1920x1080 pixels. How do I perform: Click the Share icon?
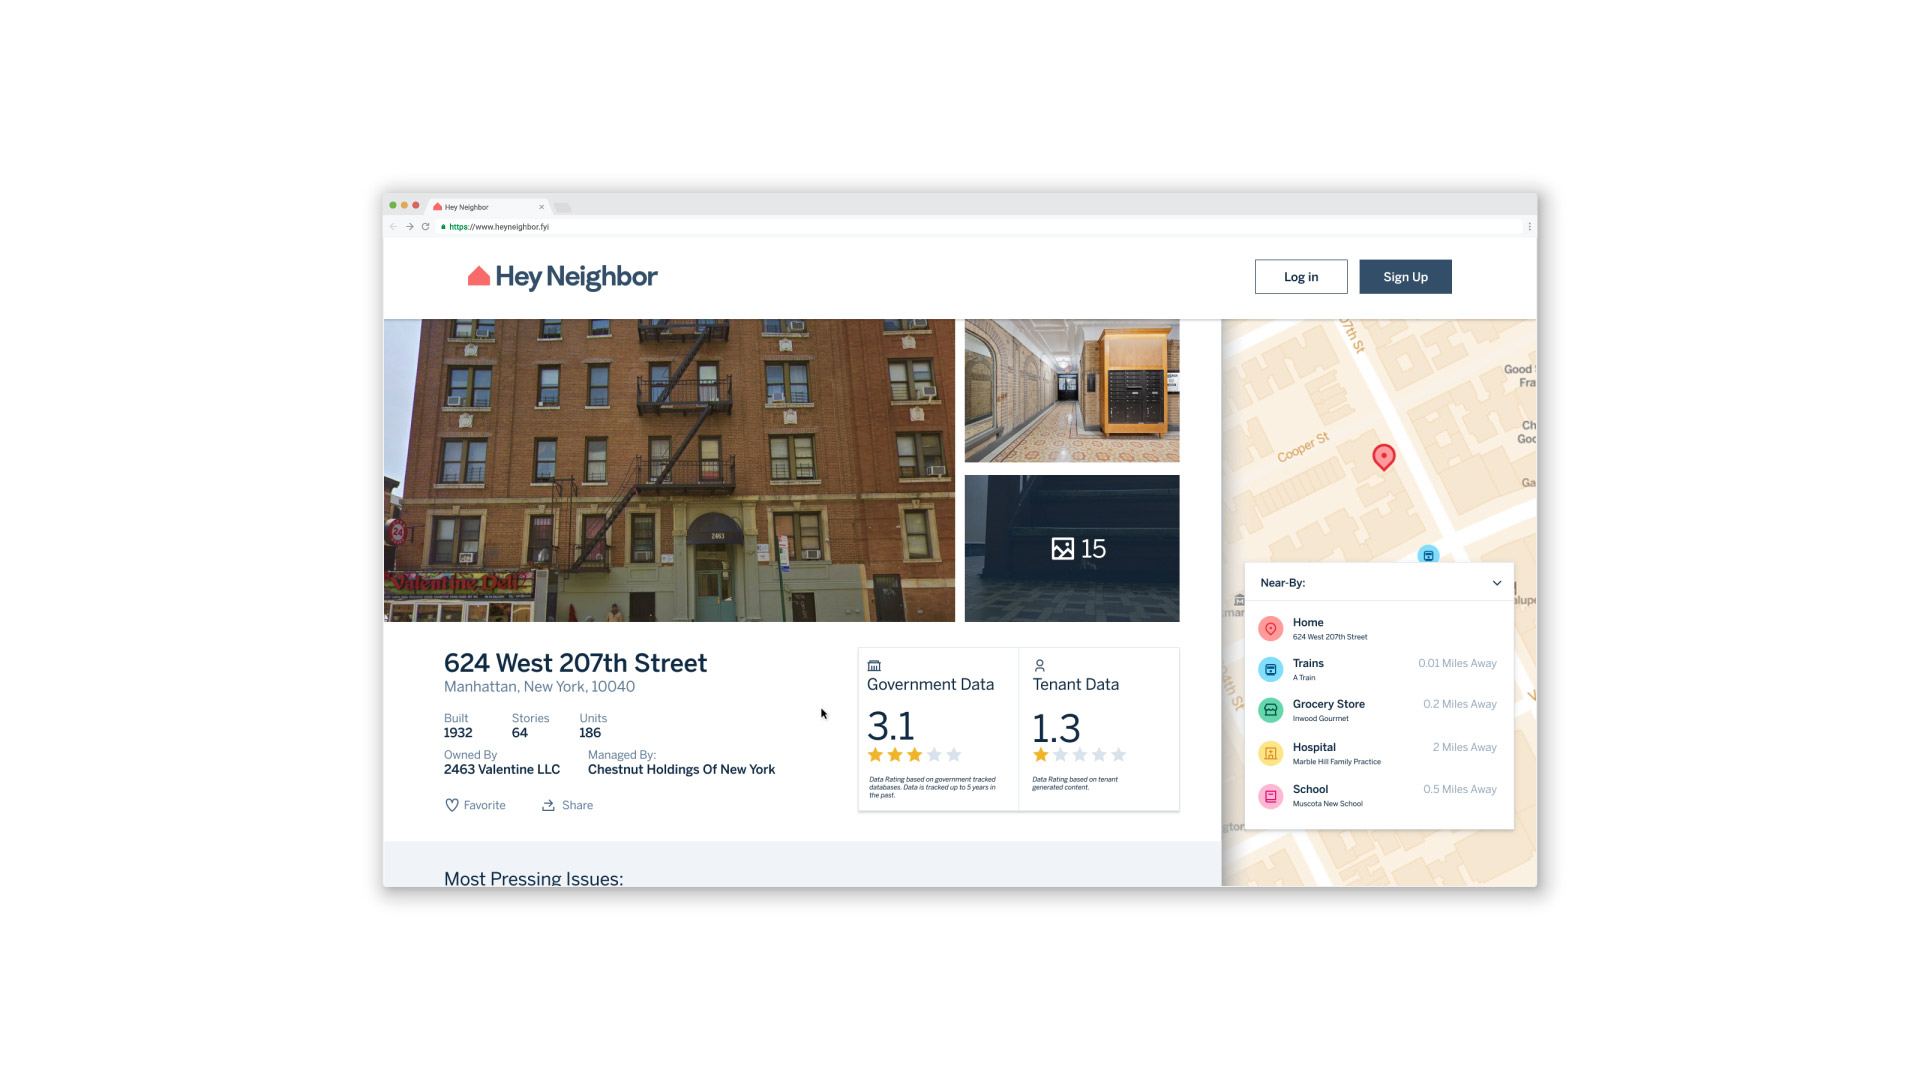(x=549, y=804)
